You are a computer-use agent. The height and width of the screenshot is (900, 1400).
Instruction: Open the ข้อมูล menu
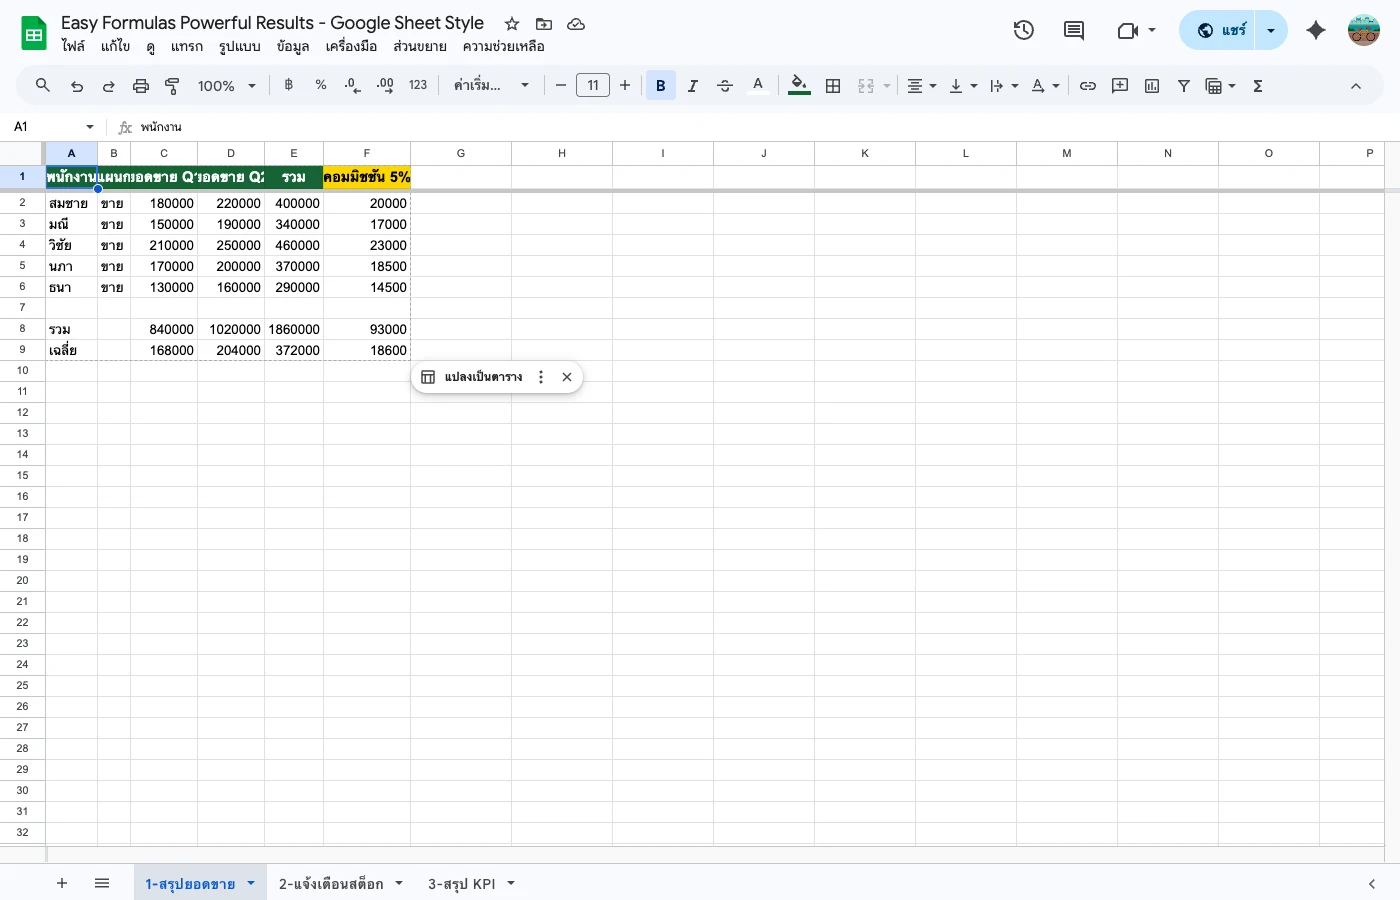coord(293,46)
